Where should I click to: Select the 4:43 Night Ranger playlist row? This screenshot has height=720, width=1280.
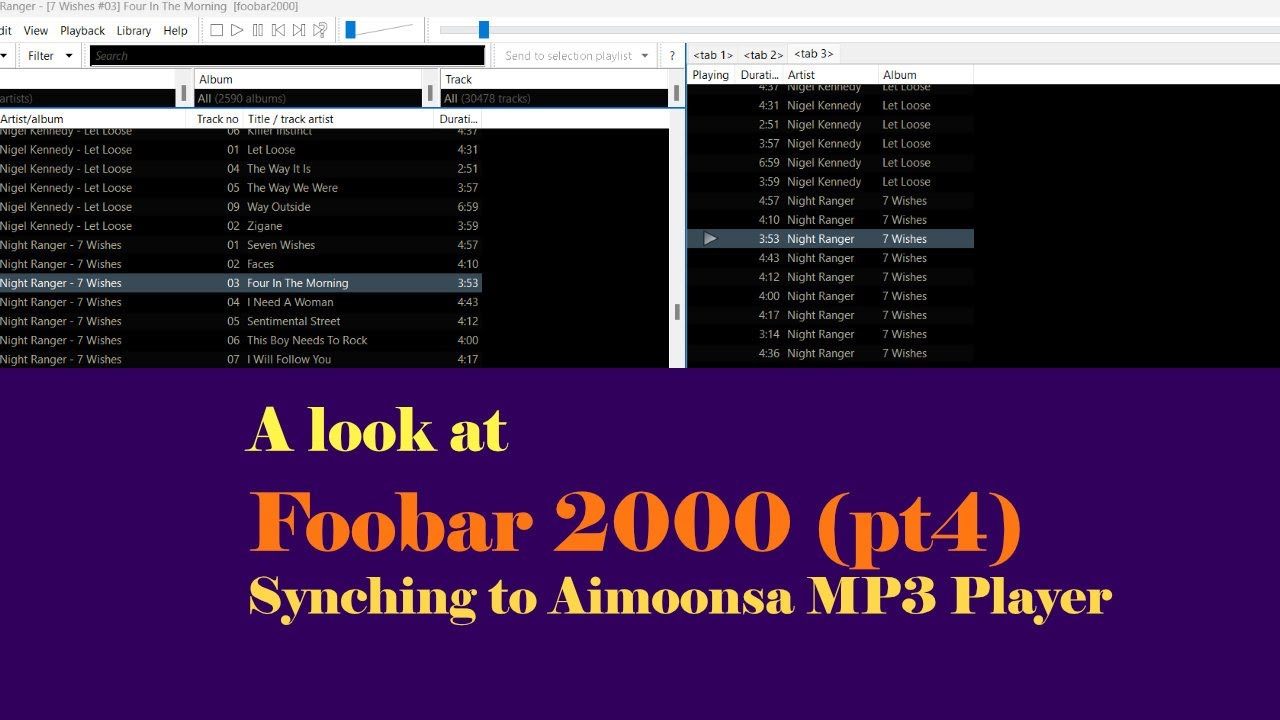[830, 258]
